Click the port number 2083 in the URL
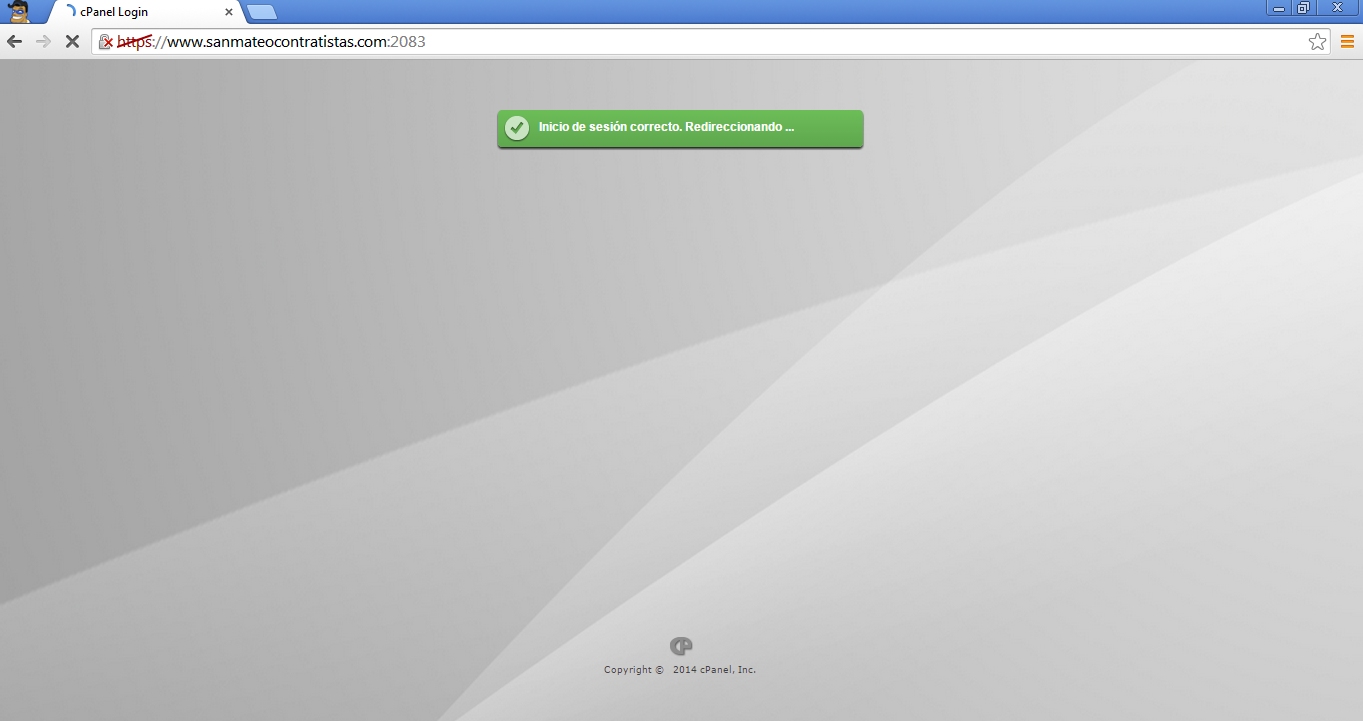The height and width of the screenshot is (721, 1363). click(410, 42)
